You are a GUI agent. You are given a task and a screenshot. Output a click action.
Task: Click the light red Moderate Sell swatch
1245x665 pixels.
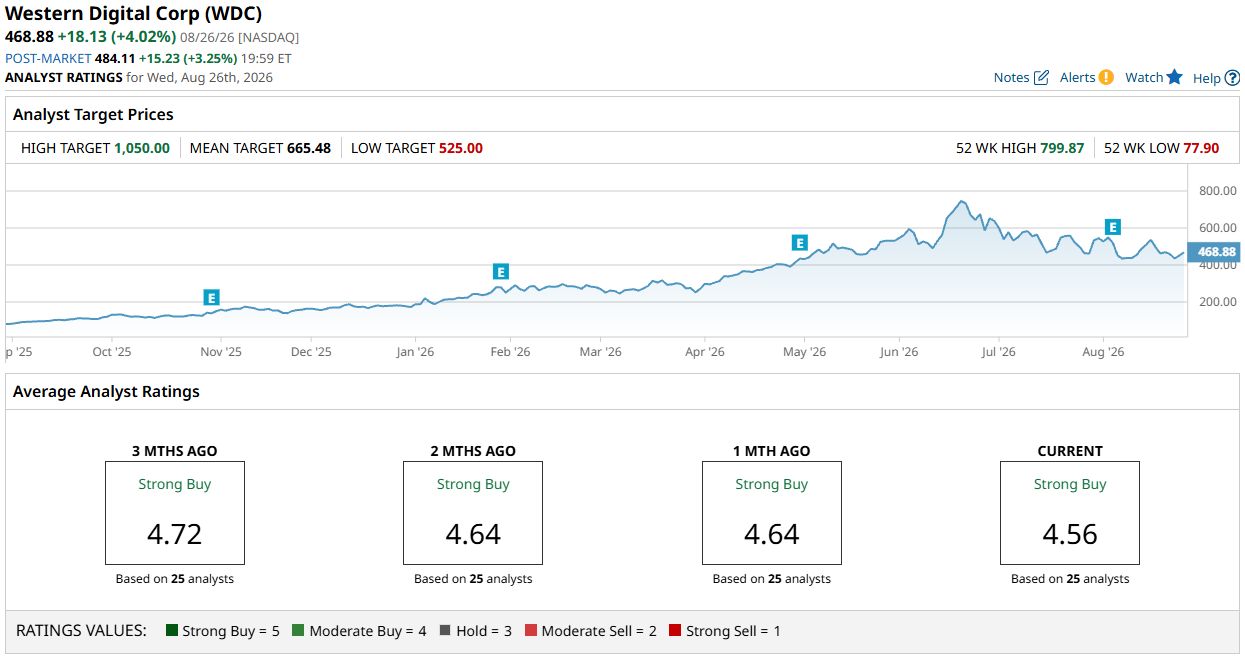[531, 631]
